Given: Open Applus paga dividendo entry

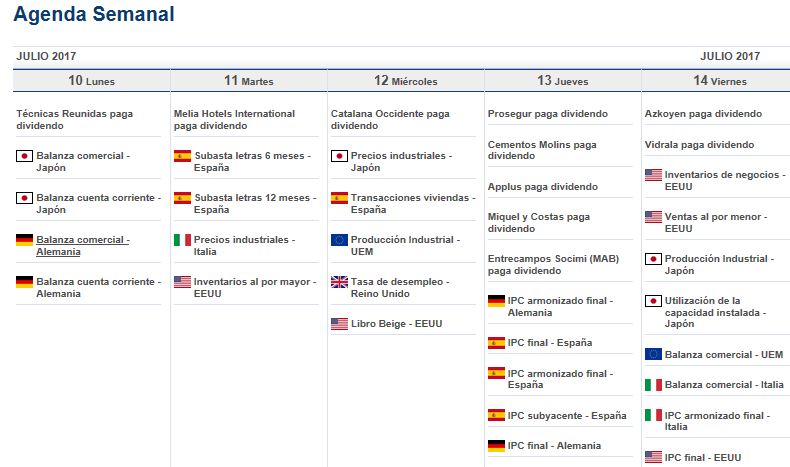Looking at the screenshot, I should point(543,187).
